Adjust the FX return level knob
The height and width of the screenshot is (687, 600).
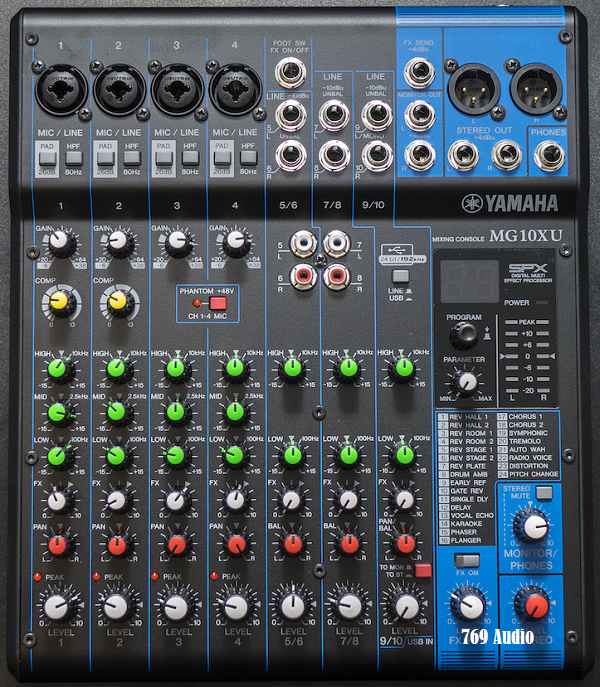[x=470, y=607]
